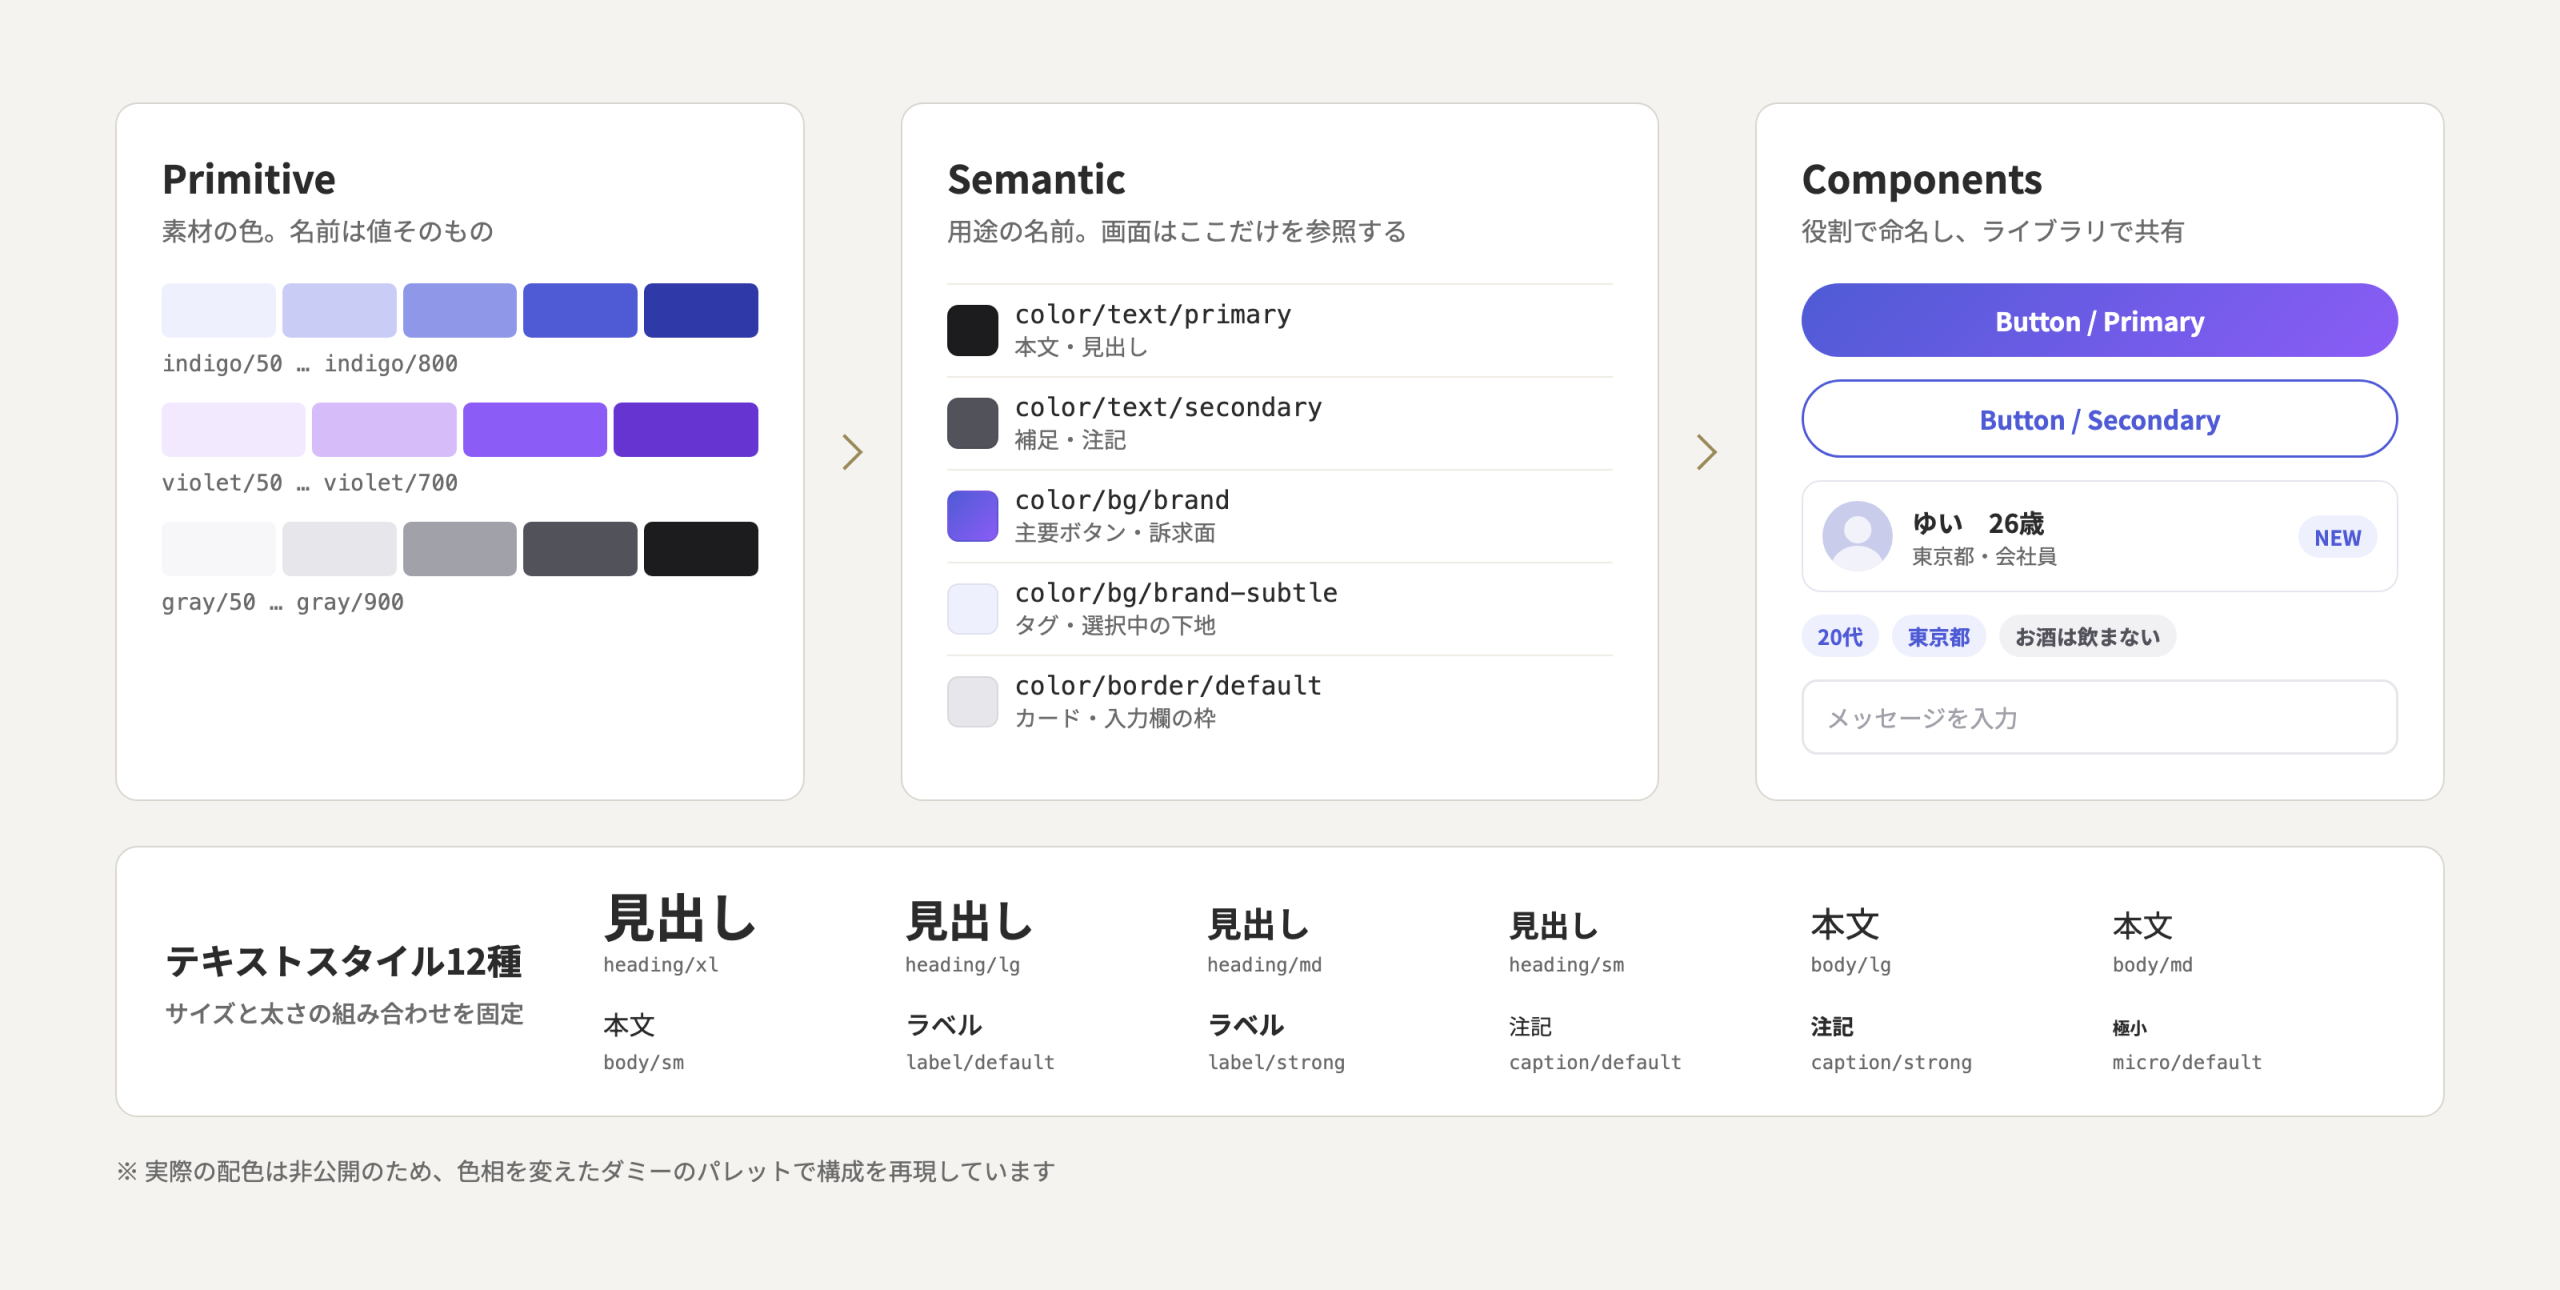Click the heading/xl style label

coord(660,965)
